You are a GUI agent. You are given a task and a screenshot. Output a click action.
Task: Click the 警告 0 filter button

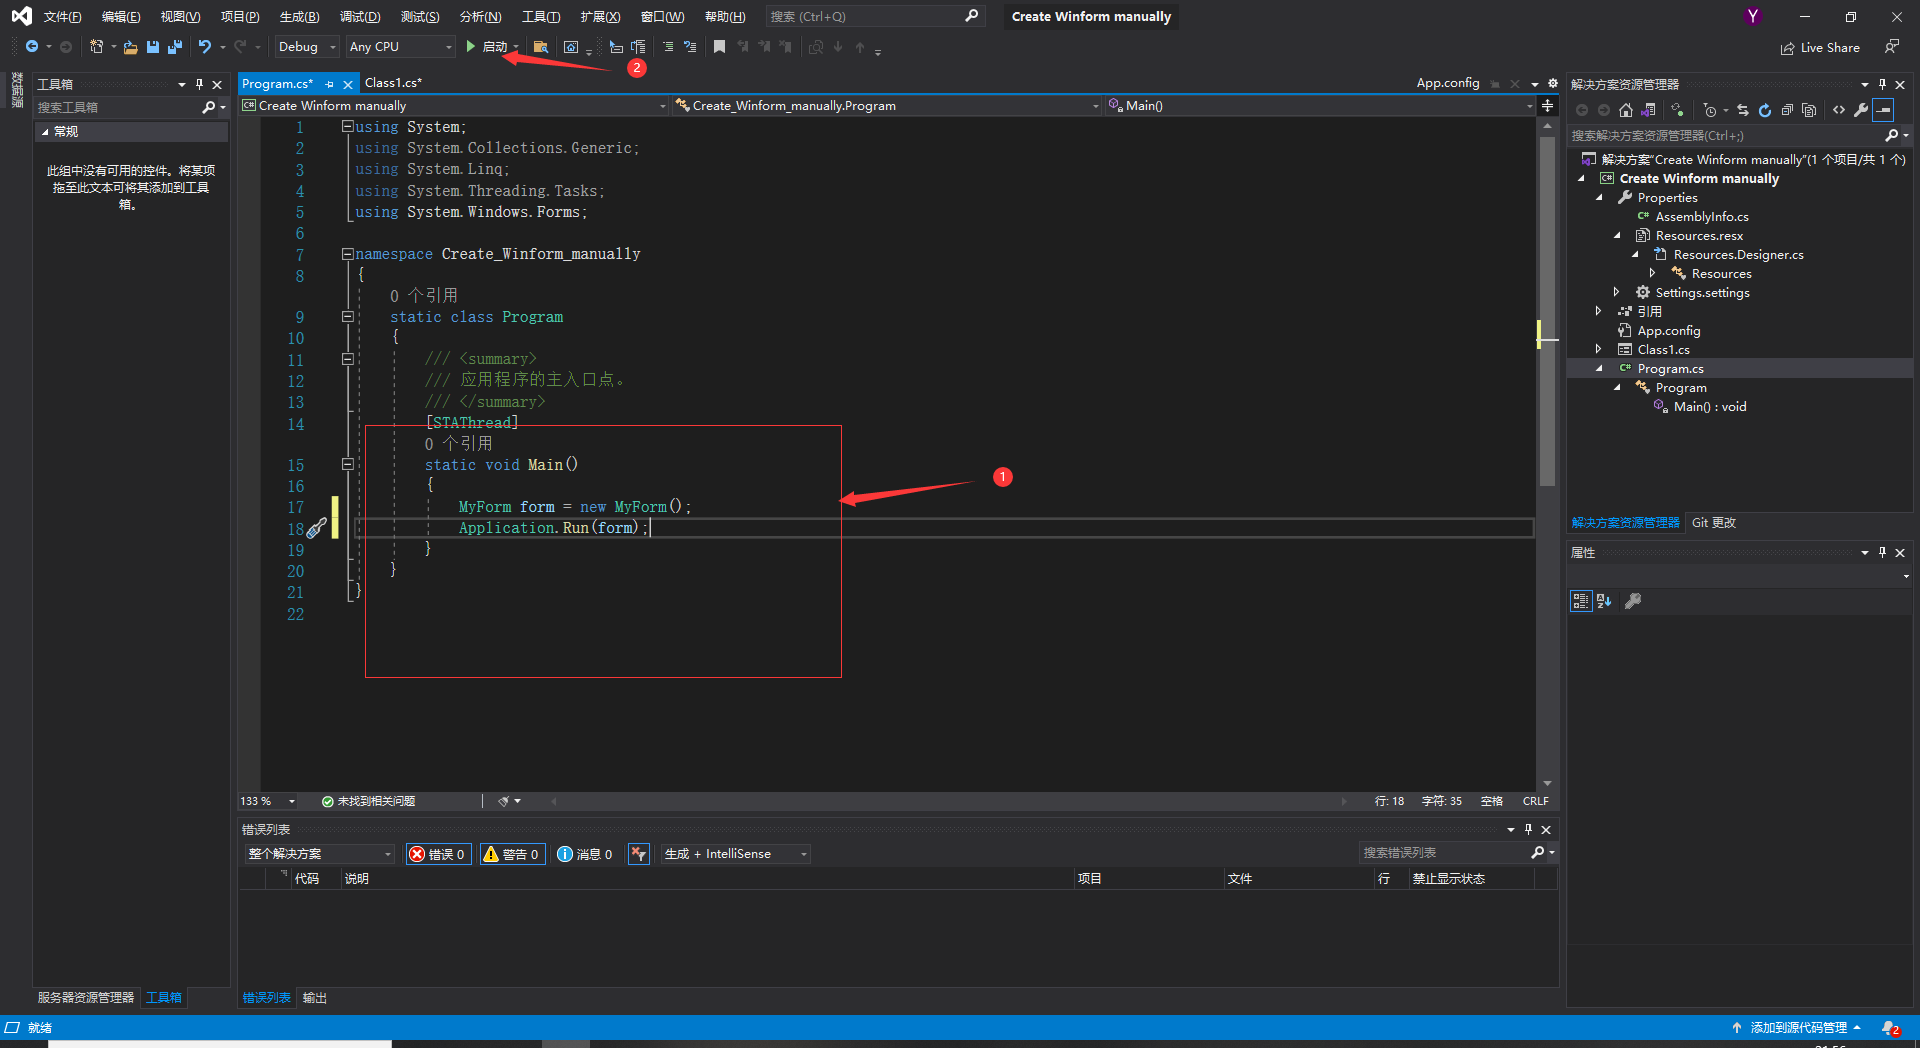coord(511,854)
